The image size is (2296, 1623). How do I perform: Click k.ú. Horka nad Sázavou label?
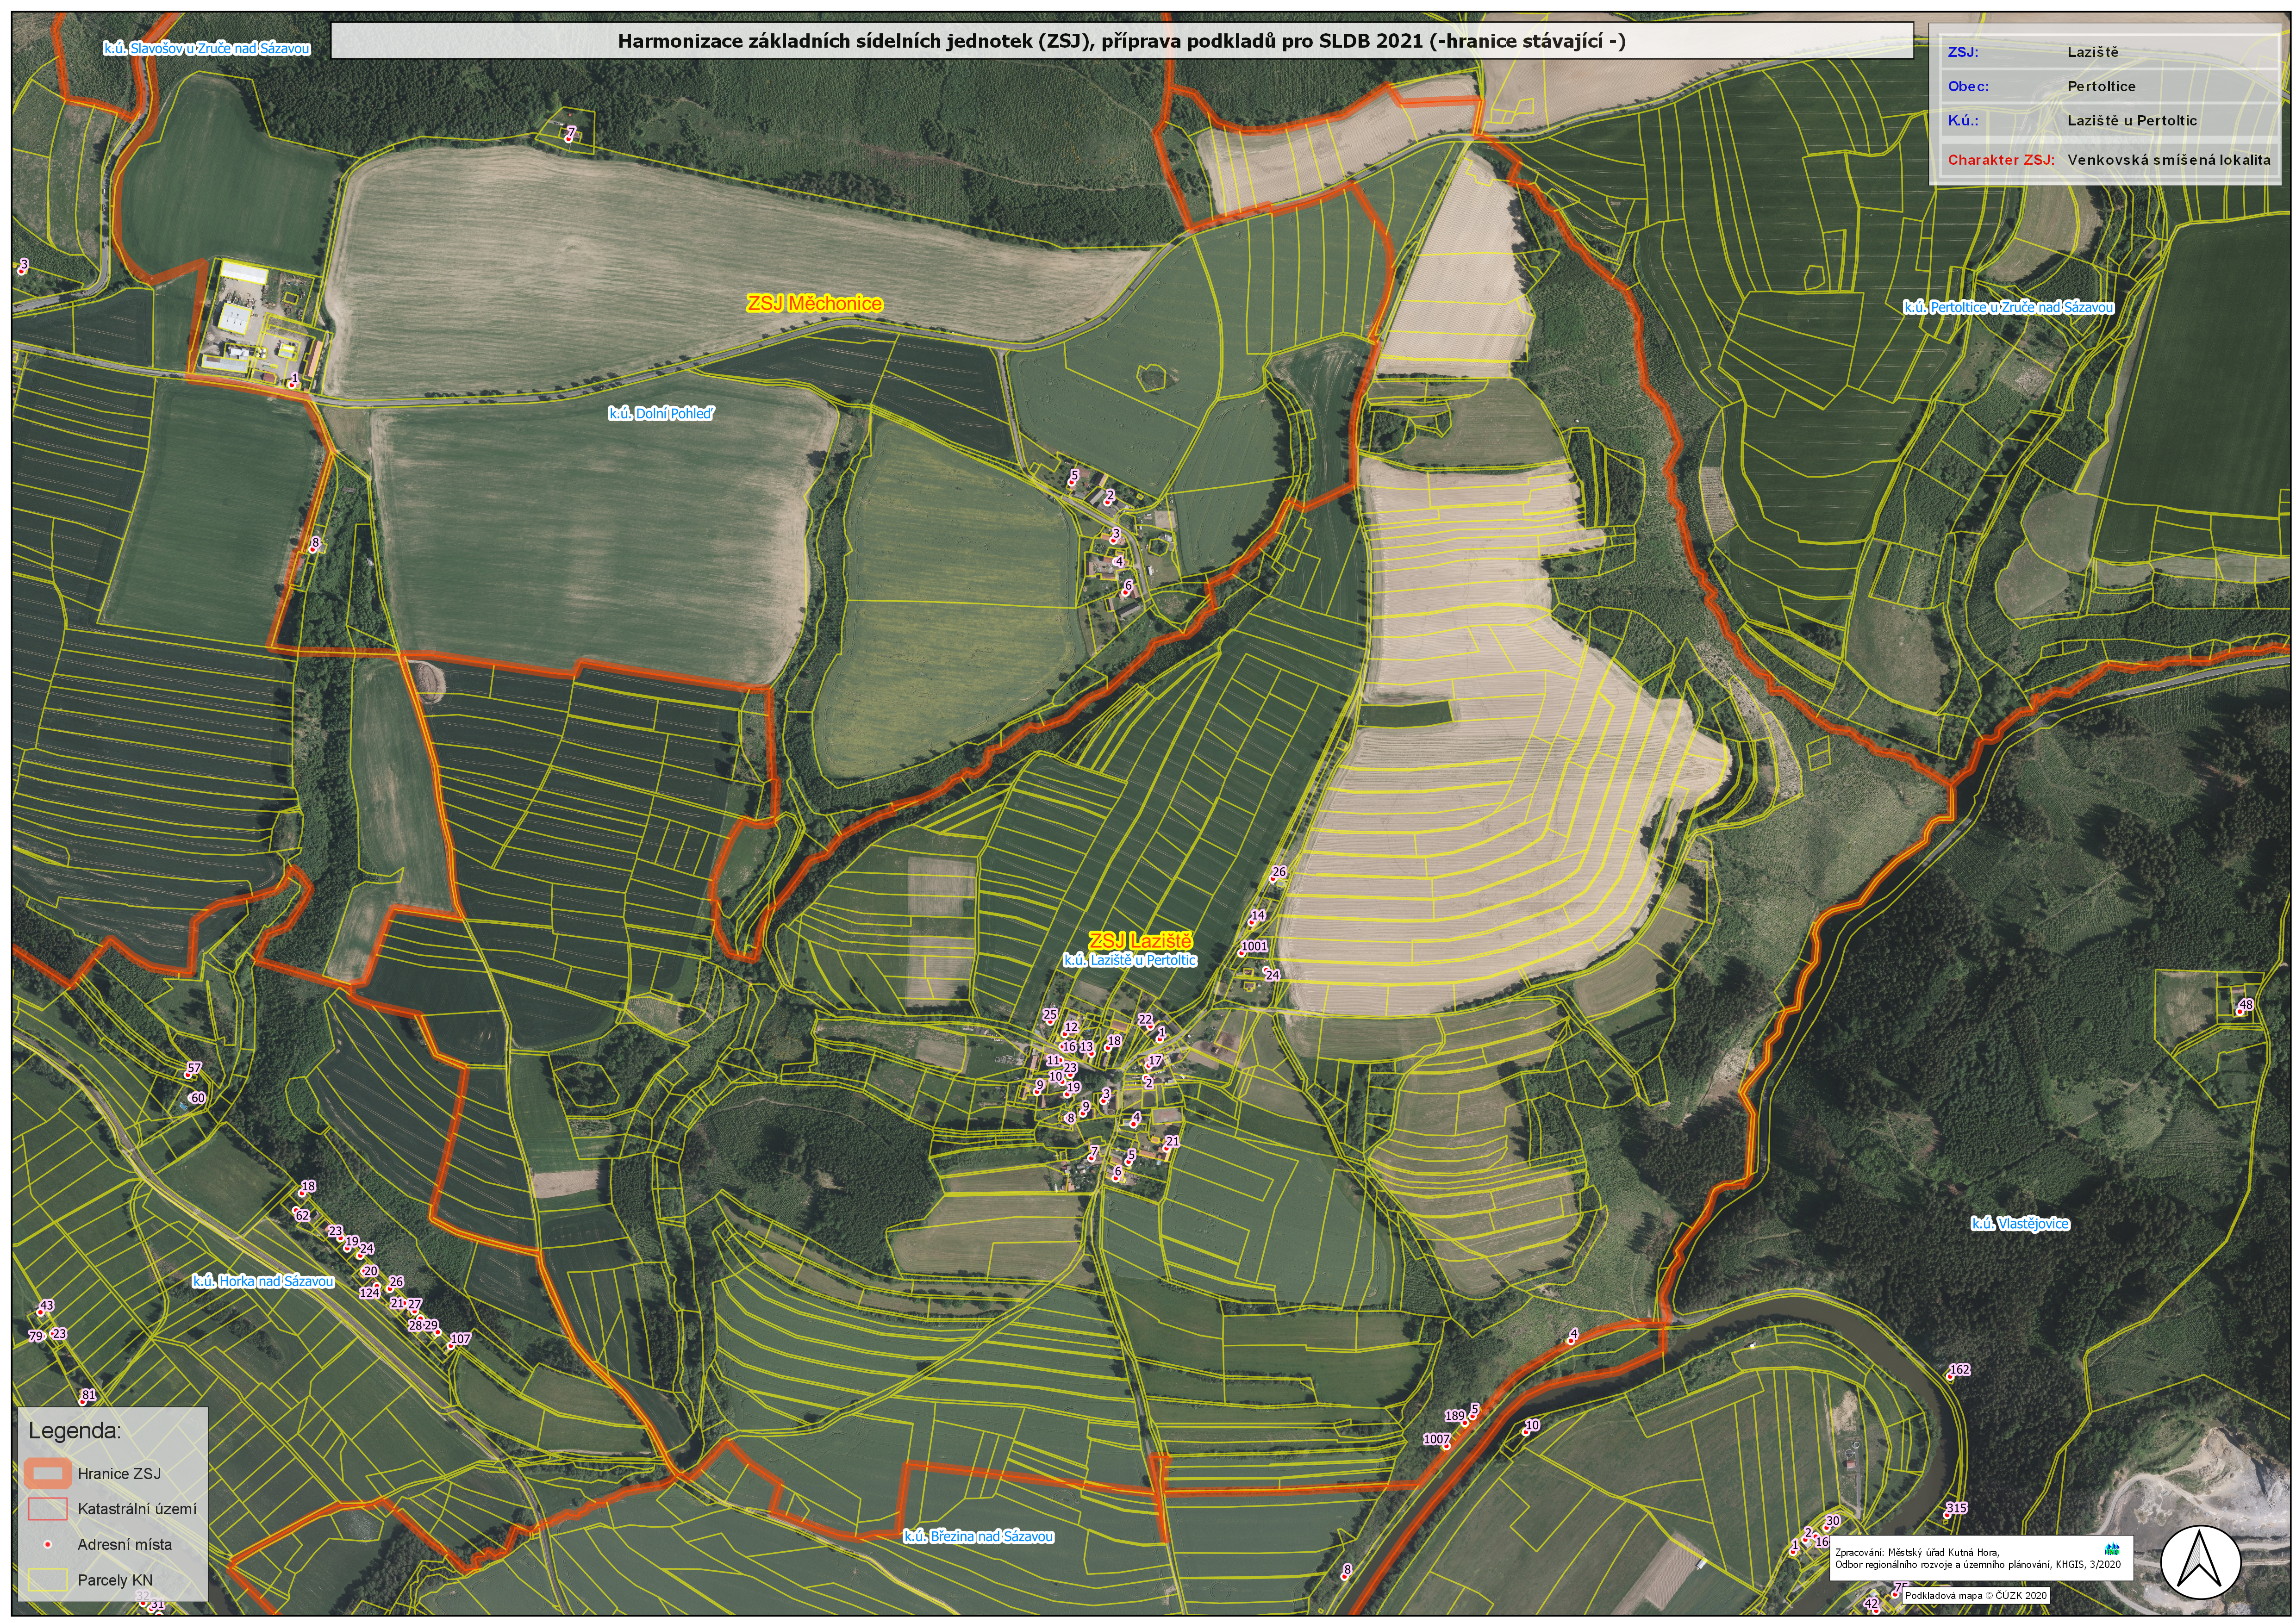tap(263, 1281)
